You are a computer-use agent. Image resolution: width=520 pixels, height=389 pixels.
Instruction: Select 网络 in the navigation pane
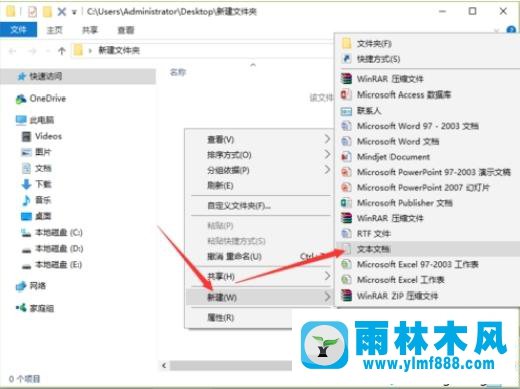point(31,286)
